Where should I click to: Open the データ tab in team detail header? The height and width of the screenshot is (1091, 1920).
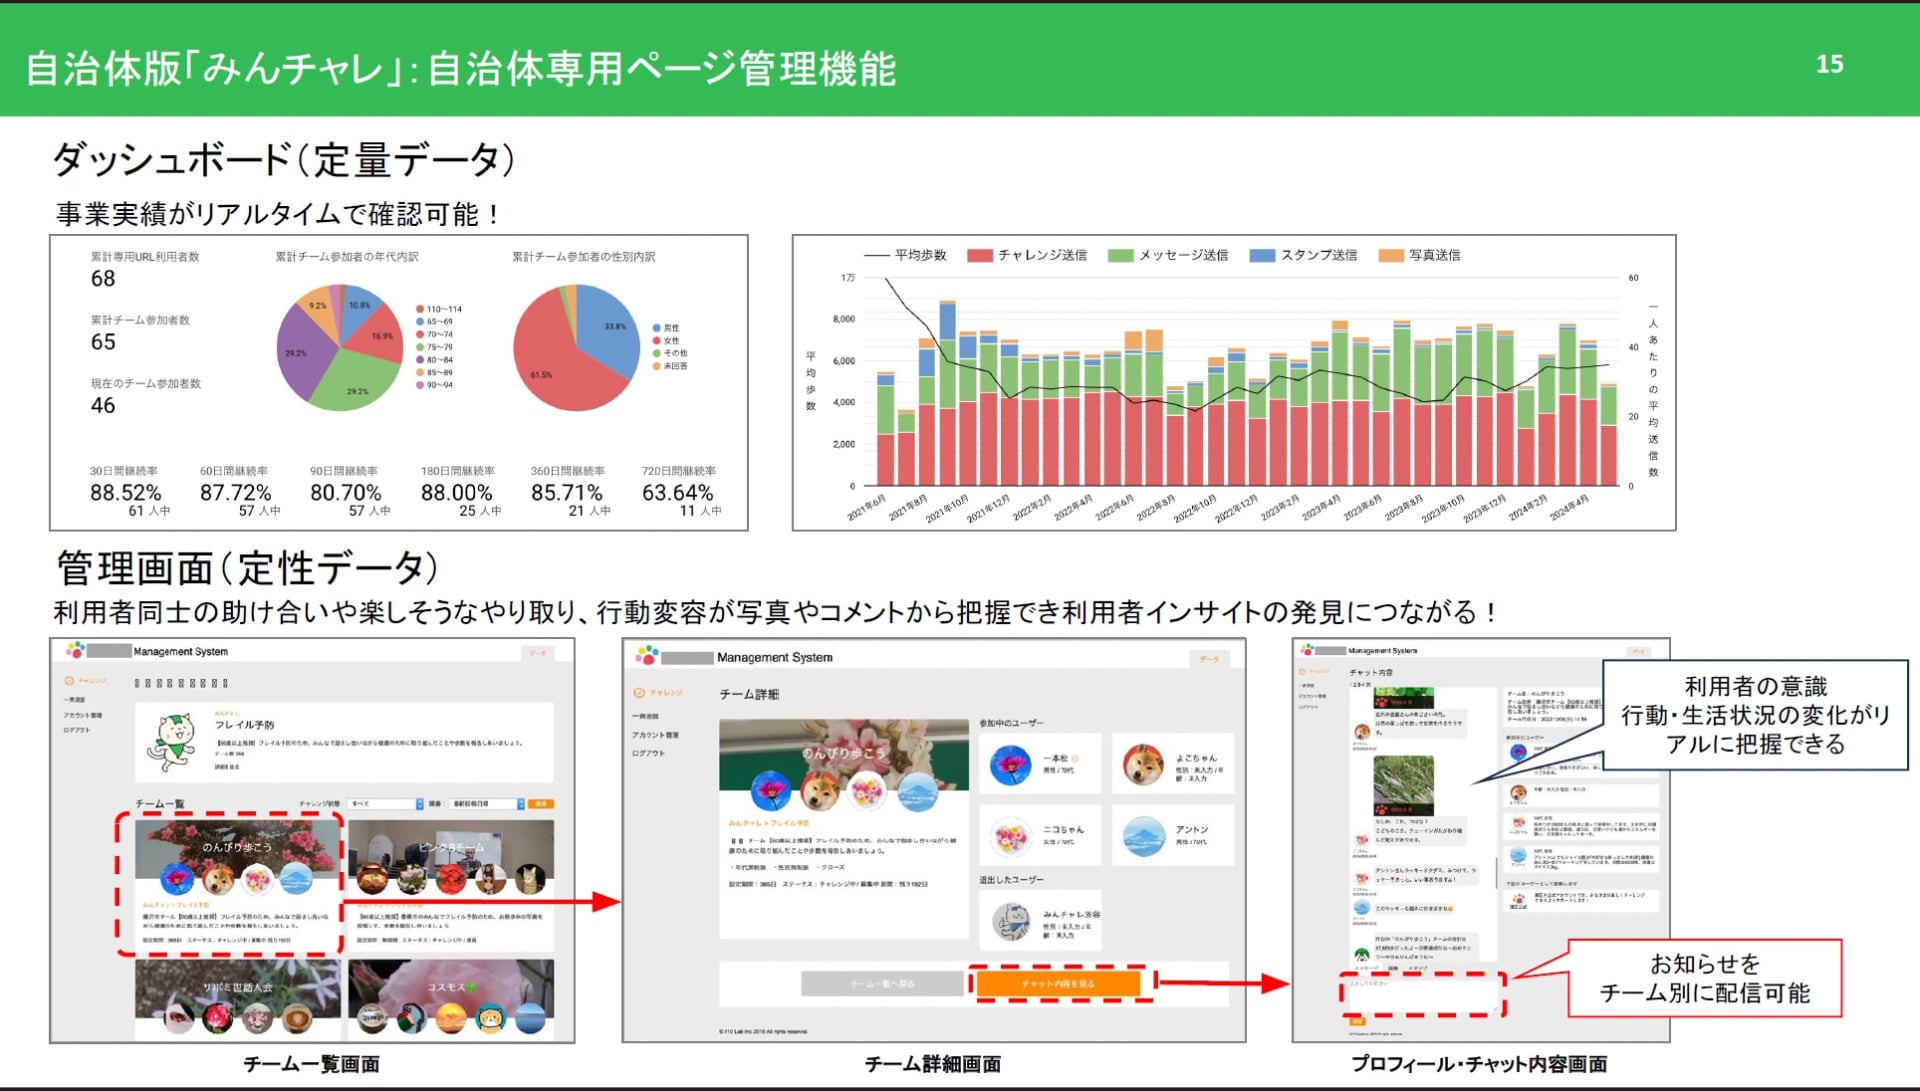coord(1209,659)
